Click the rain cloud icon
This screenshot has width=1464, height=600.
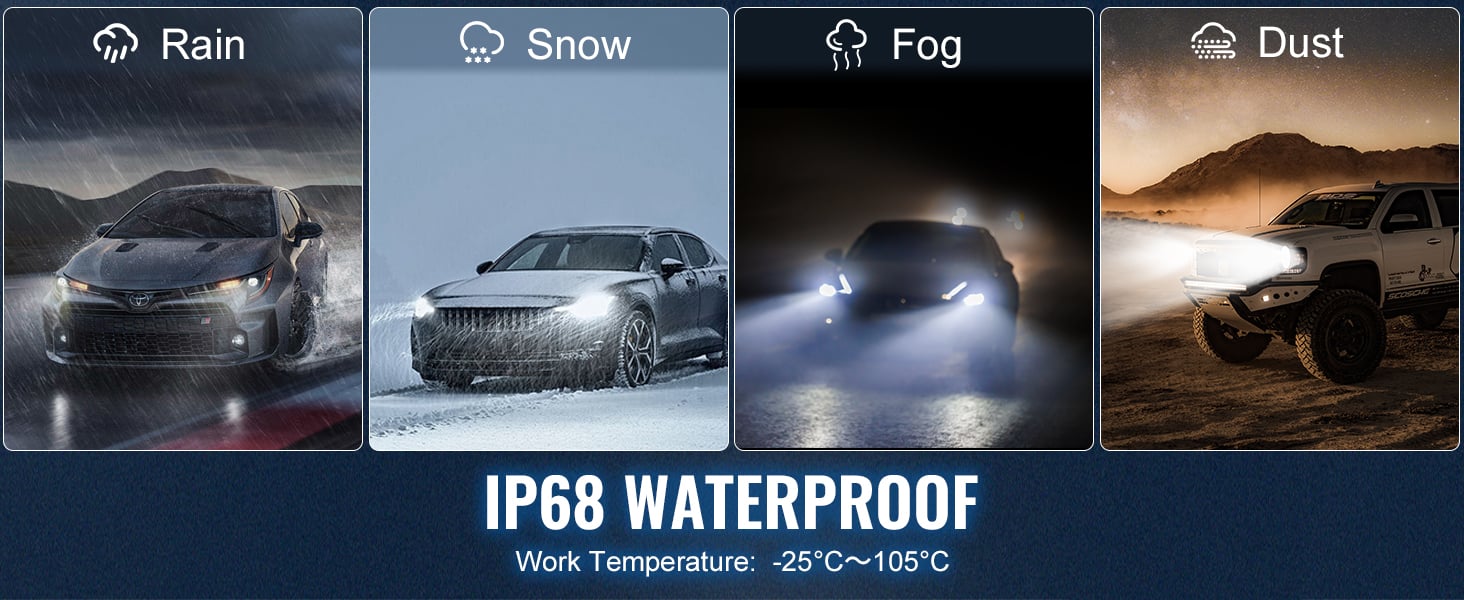click(x=115, y=45)
